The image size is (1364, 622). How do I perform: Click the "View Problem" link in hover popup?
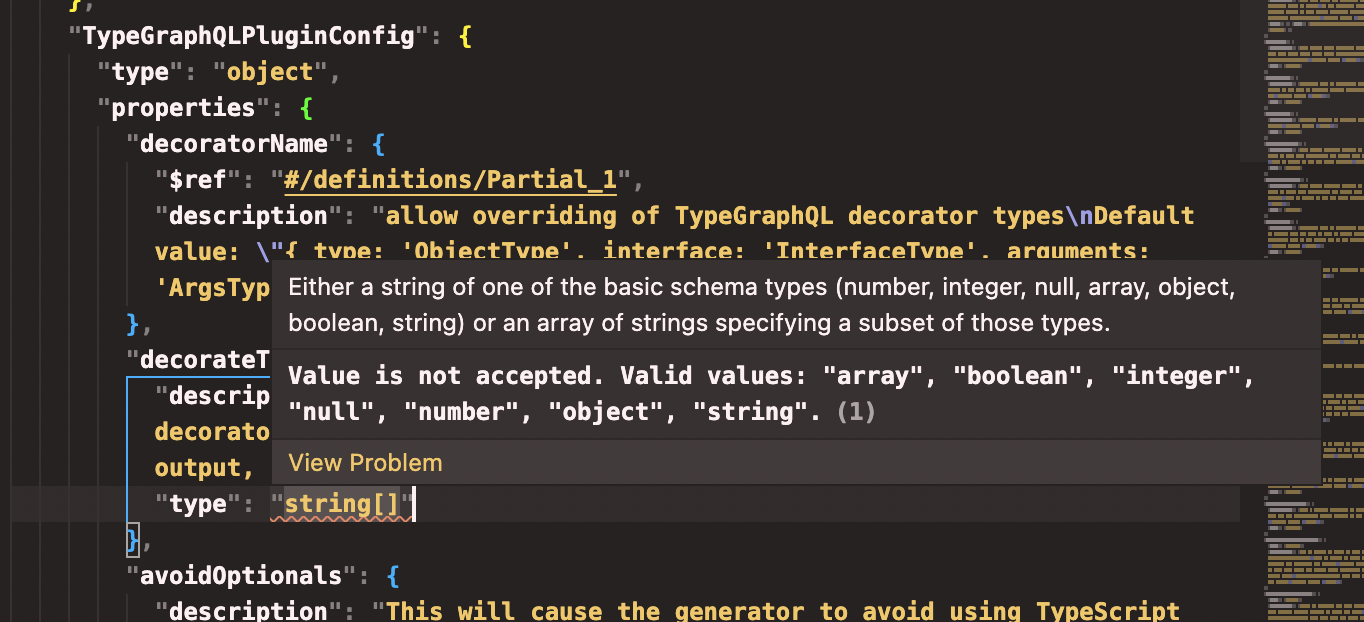point(365,463)
